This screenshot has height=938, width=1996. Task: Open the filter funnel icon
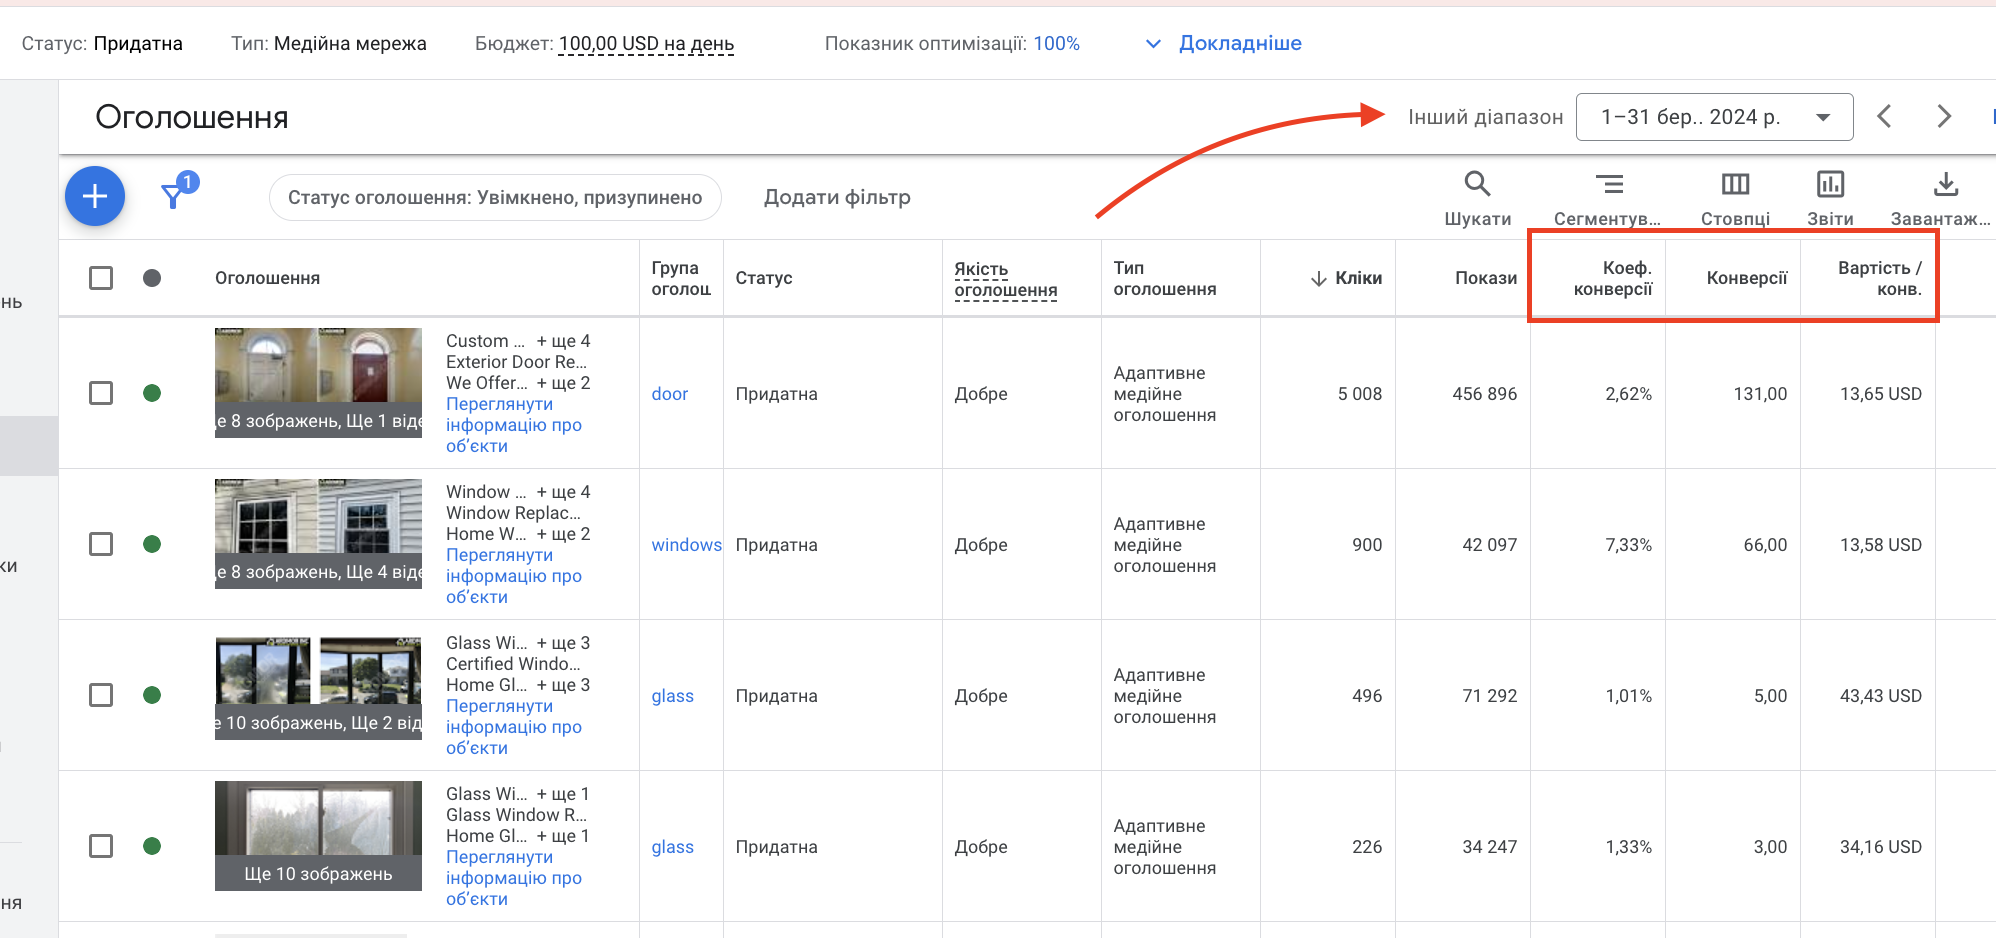174,195
